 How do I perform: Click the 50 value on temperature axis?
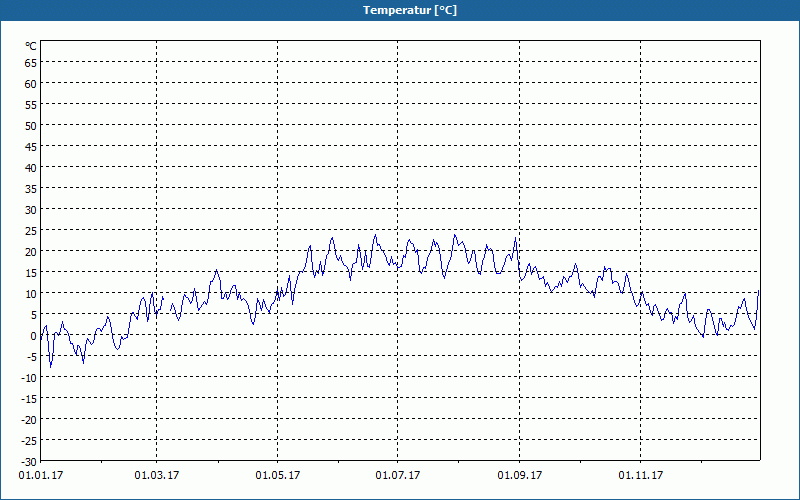(x=31, y=126)
